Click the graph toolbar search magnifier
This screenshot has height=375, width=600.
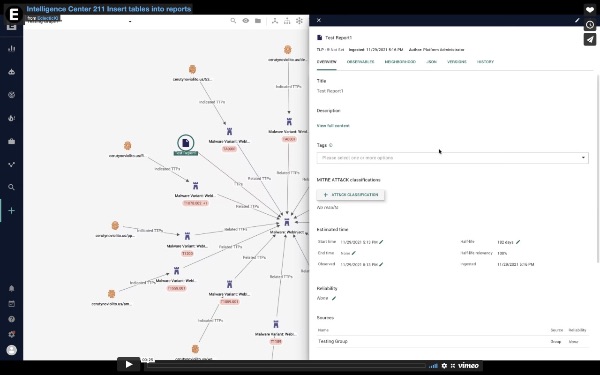tap(233, 21)
